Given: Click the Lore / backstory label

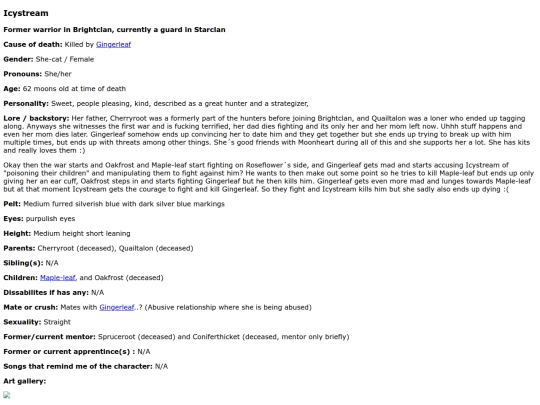Looking at the screenshot, I should click(x=36, y=118).
